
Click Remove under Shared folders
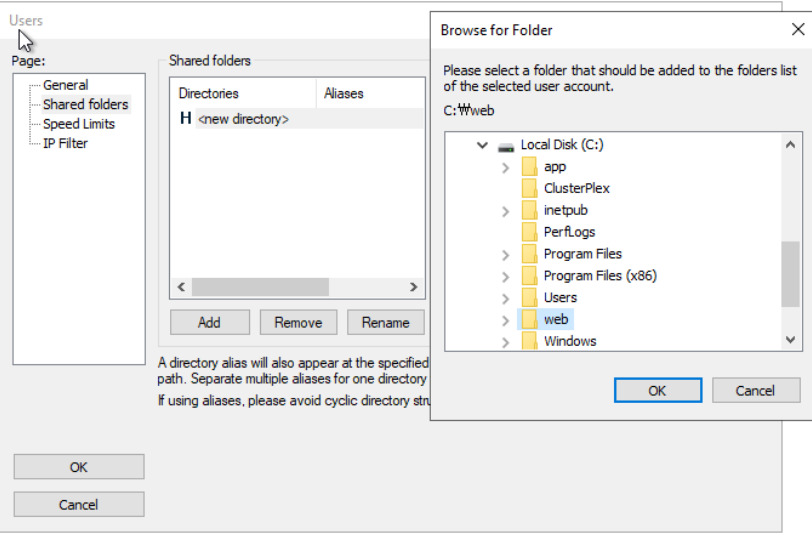[x=298, y=323]
